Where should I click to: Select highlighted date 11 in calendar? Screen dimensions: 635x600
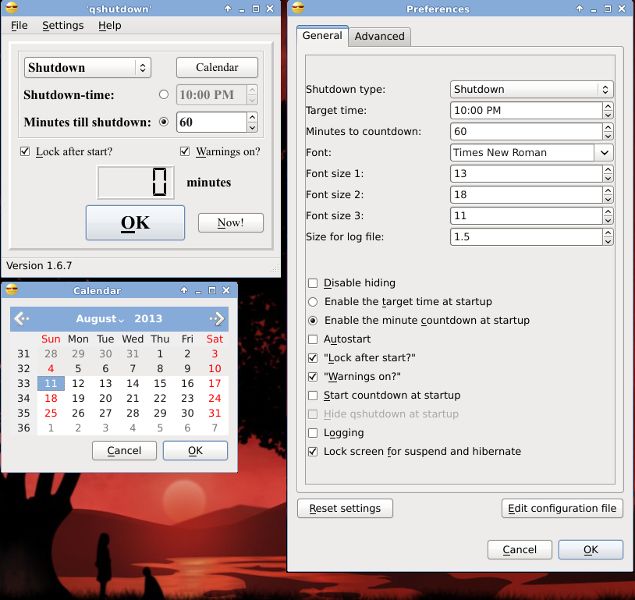coord(51,383)
